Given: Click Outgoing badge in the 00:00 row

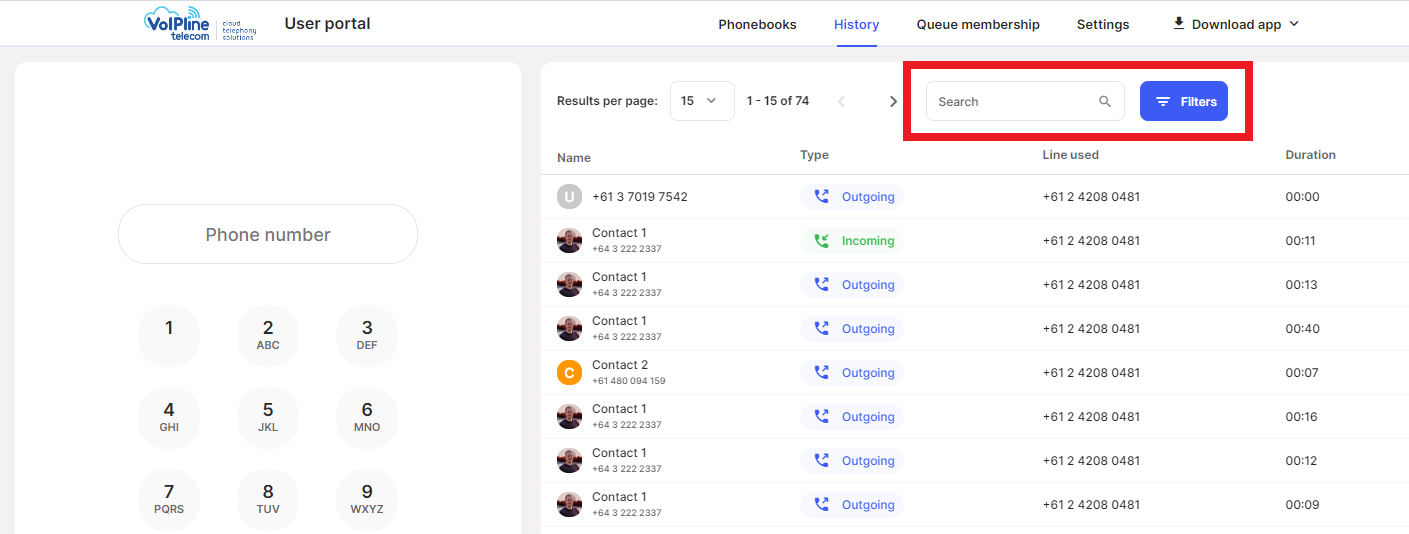Looking at the screenshot, I should pyautogui.click(x=852, y=197).
